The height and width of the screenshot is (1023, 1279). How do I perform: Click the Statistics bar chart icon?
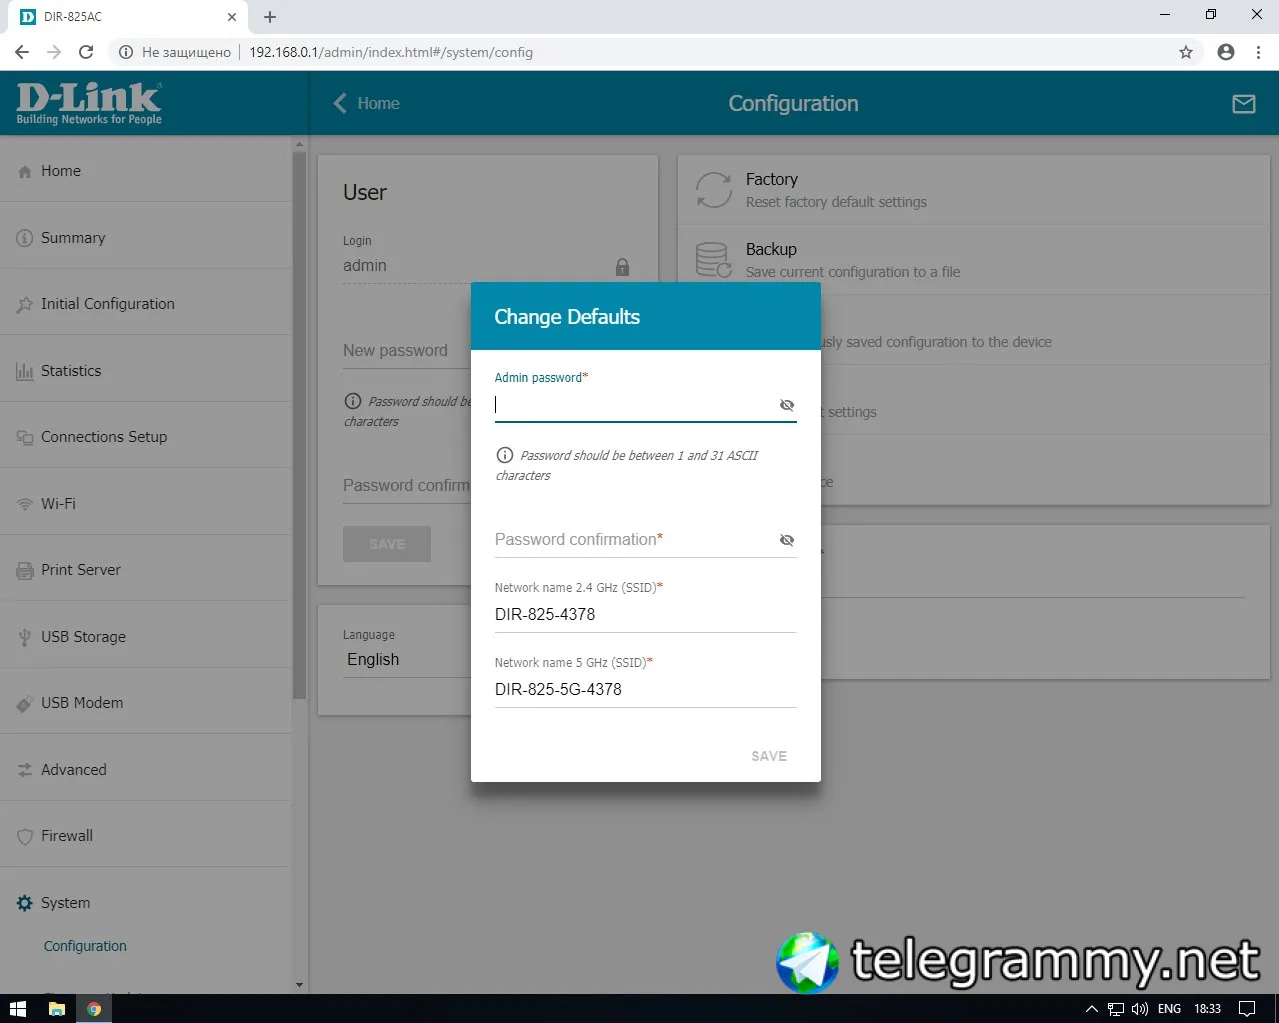[x=25, y=371]
